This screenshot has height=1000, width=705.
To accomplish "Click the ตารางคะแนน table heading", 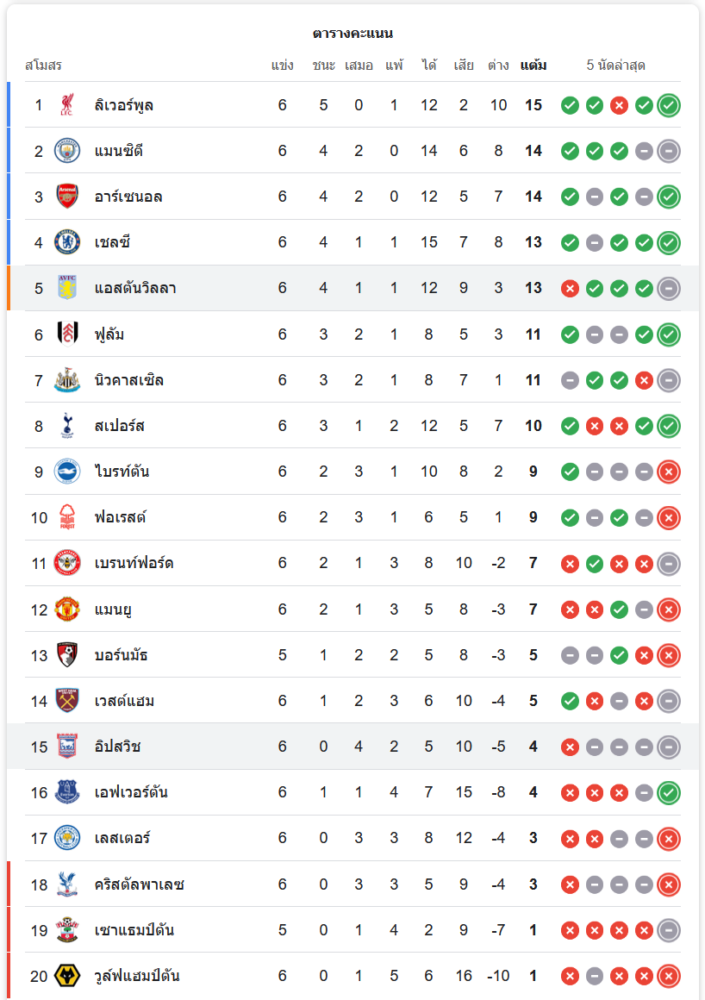I will 352,33.
